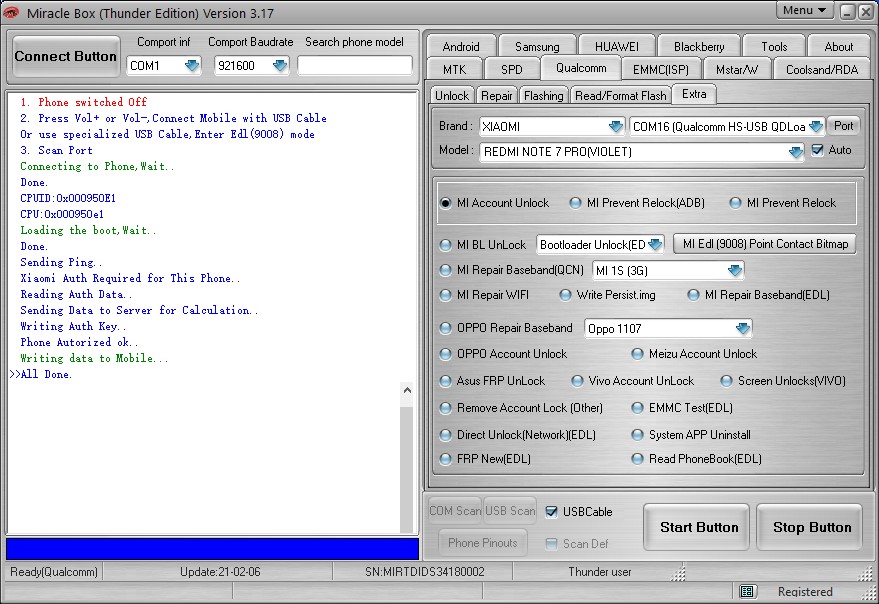The image size is (879, 604).
Task: Click the log scrollbar up arrow
Action: (x=408, y=390)
